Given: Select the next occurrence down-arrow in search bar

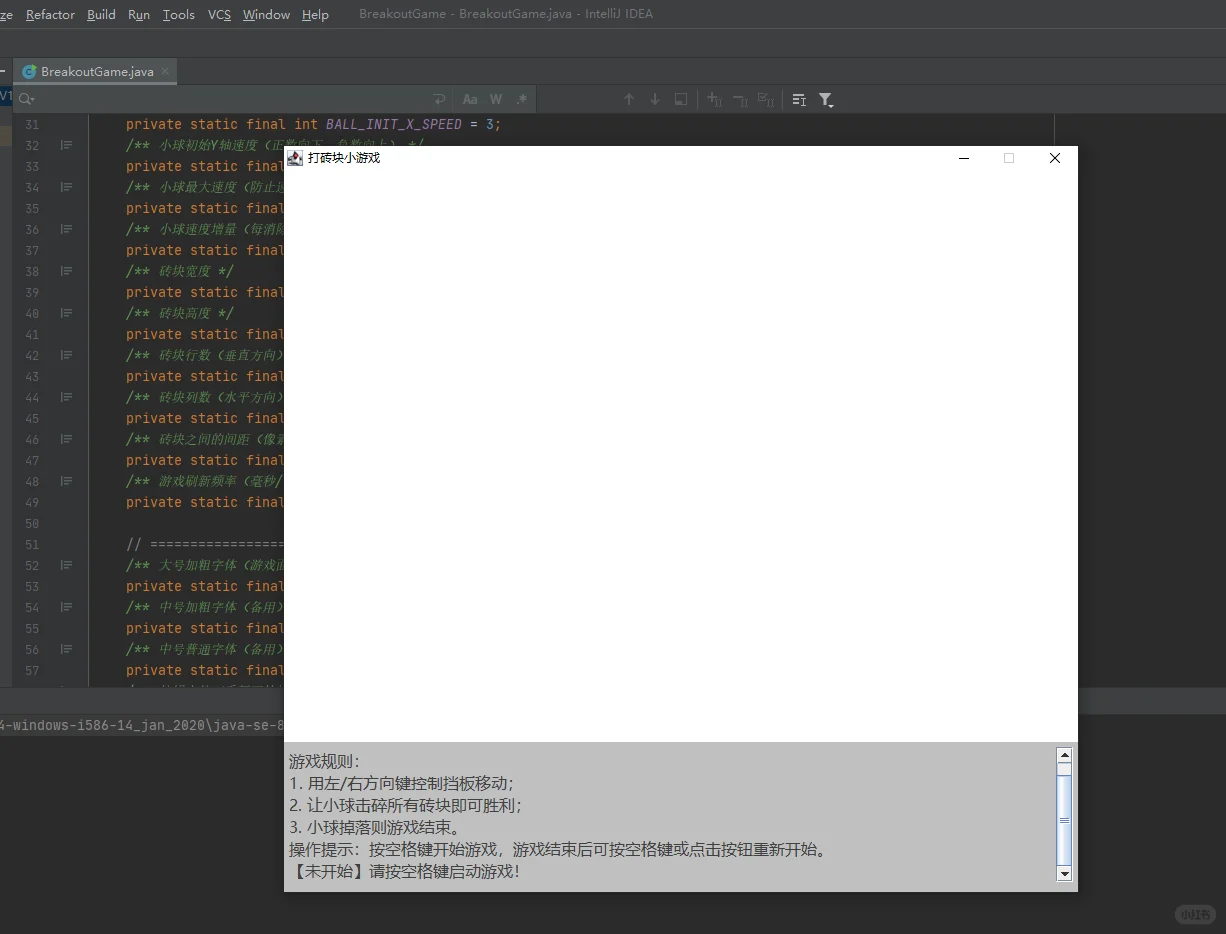Looking at the screenshot, I should pyautogui.click(x=654, y=99).
